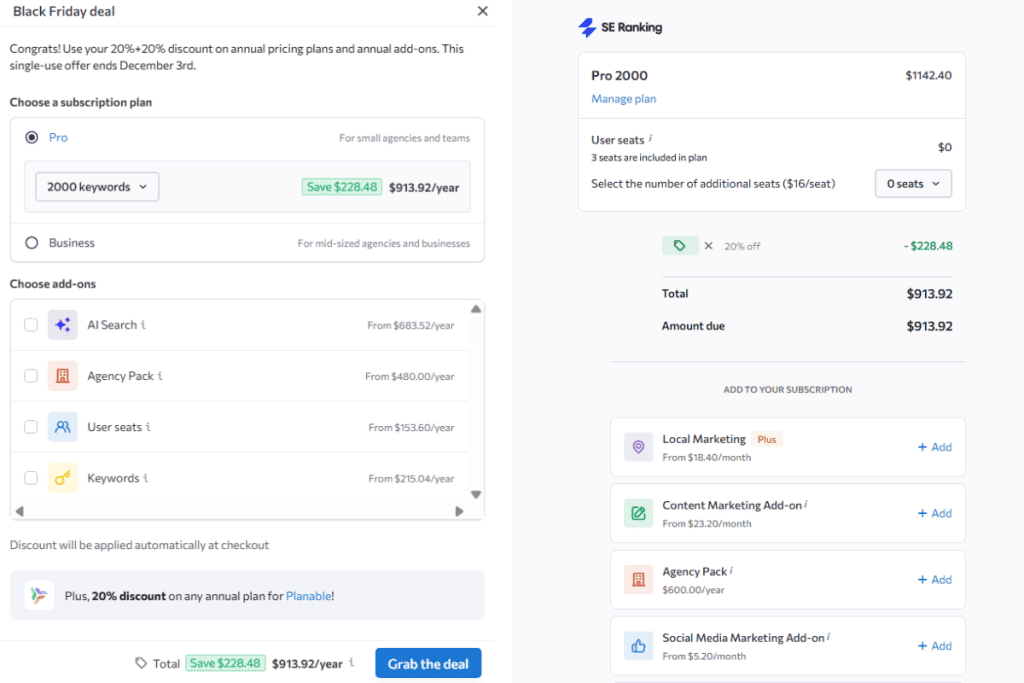Expand the 0 seats dropdown
Image resolution: width=1024 pixels, height=683 pixels.
[x=912, y=184]
